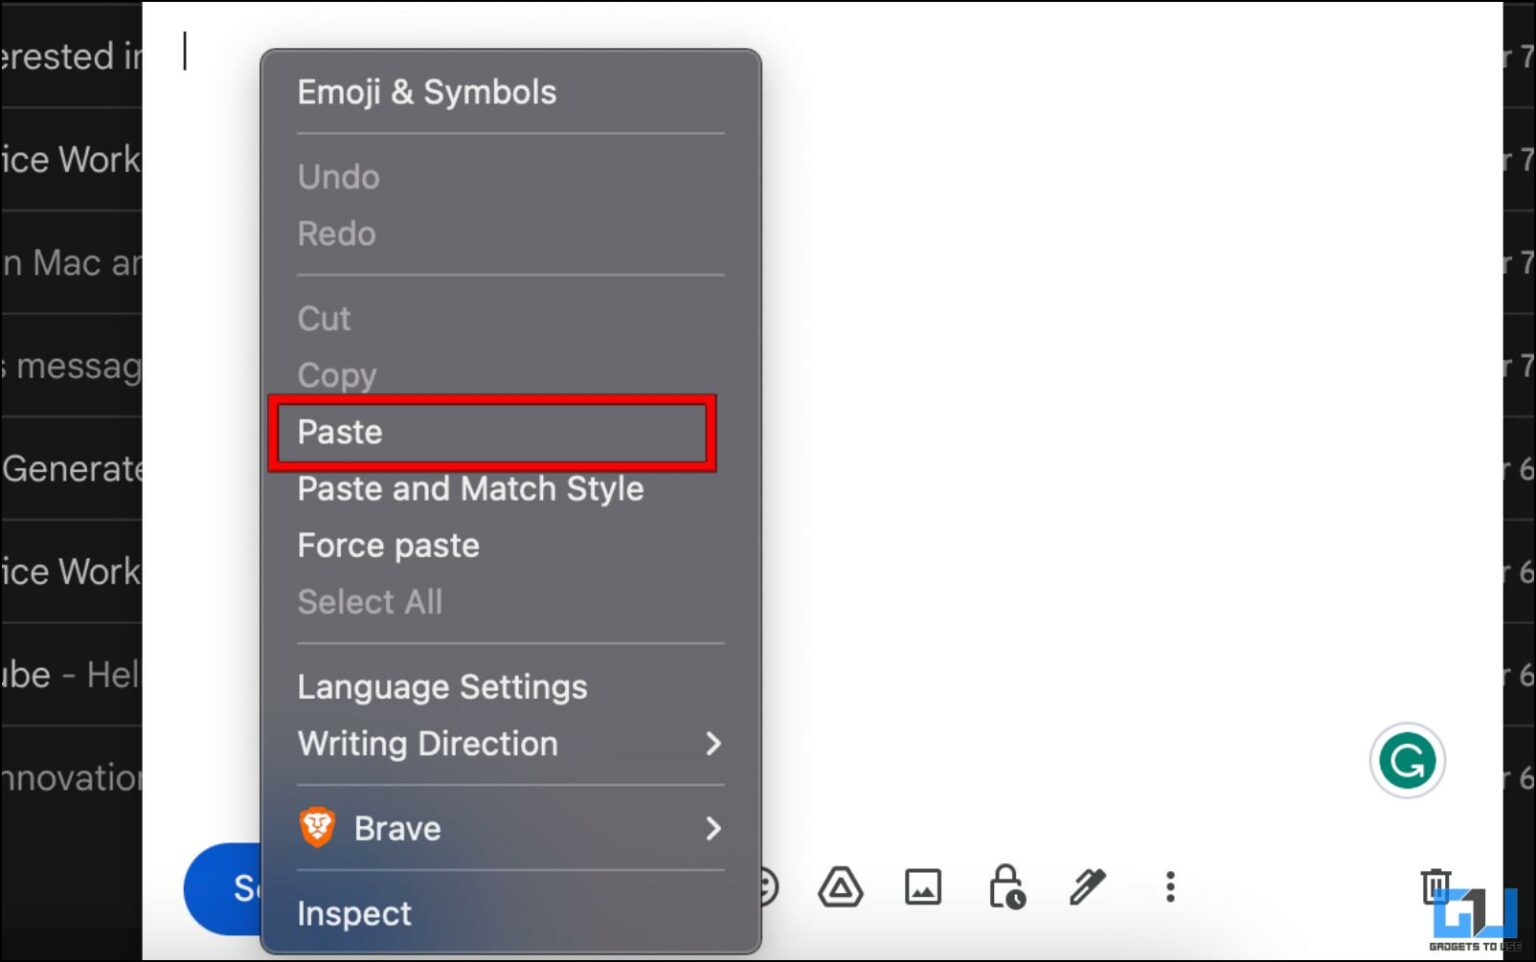The width and height of the screenshot is (1536, 962).
Task: Select Paste from the context menu
Action: [340, 432]
